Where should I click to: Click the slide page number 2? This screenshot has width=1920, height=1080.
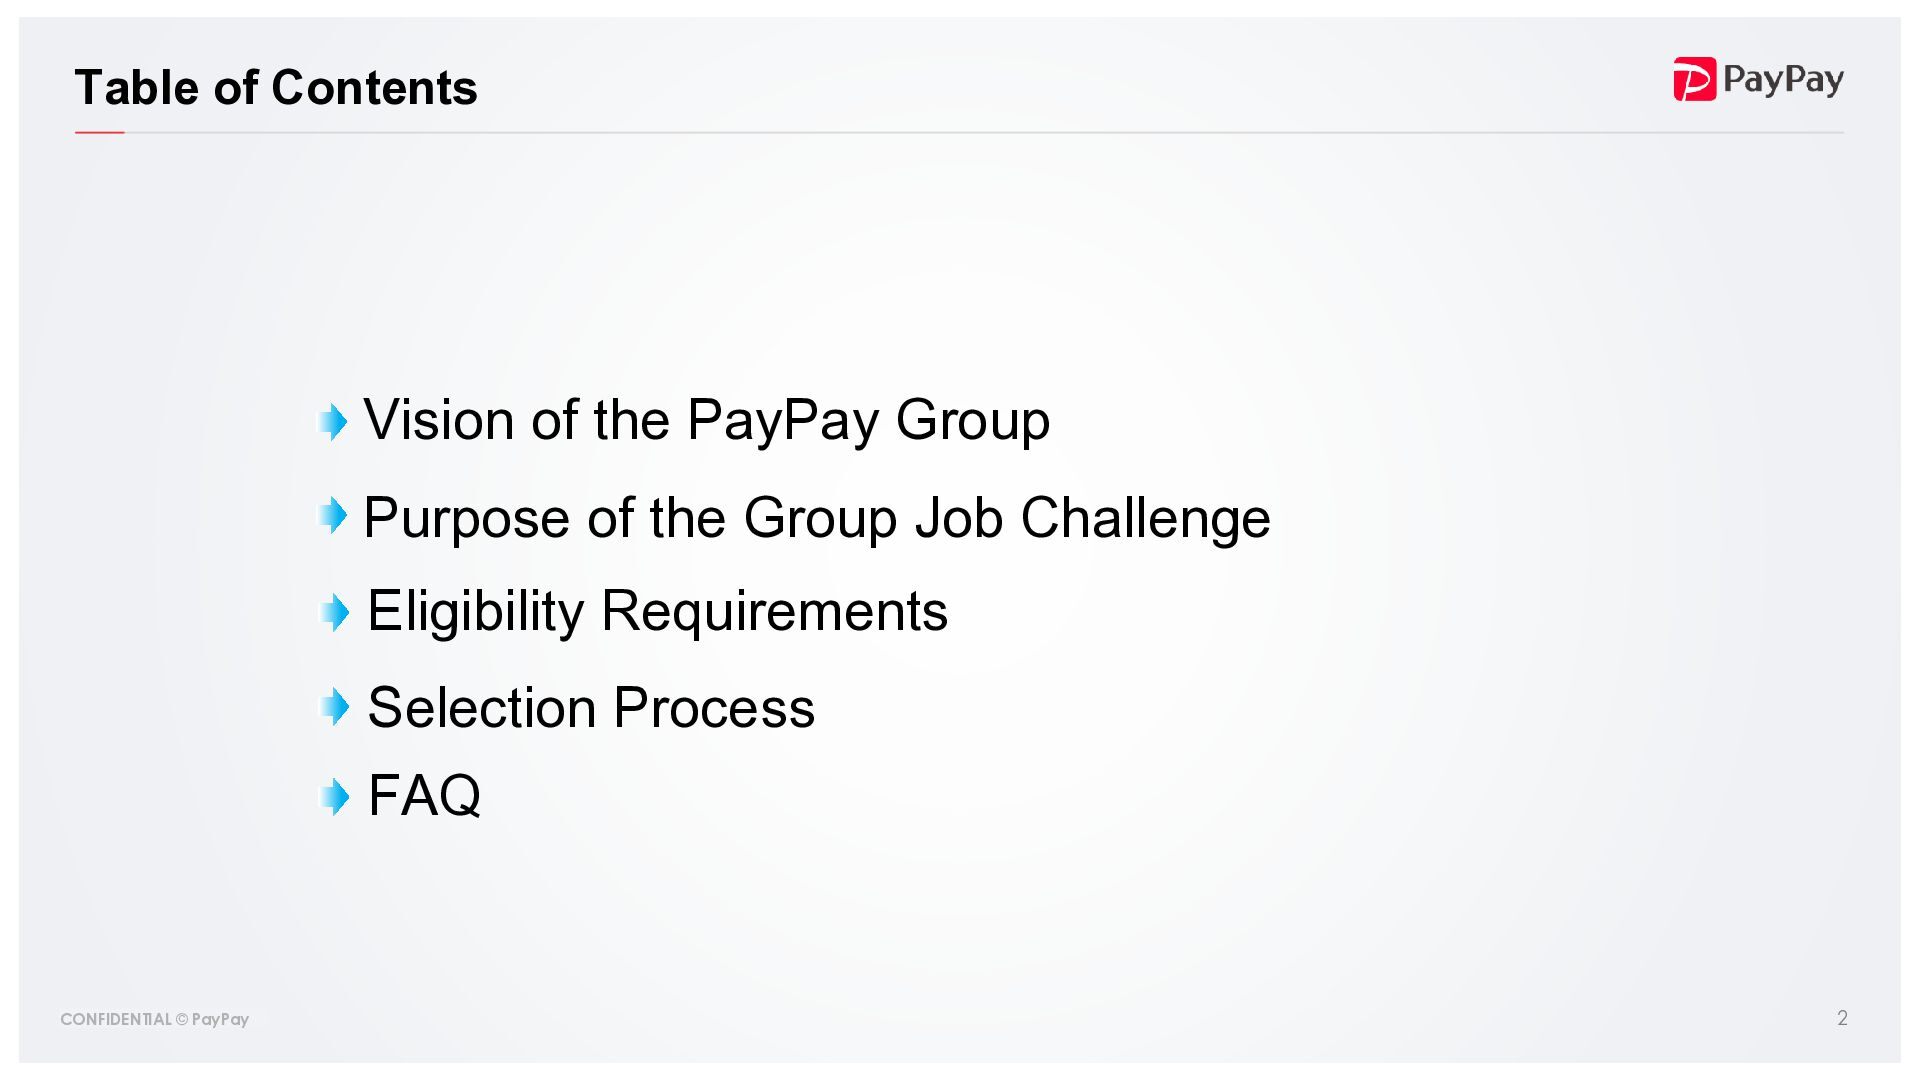pyautogui.click(x=1842, y=1018)
